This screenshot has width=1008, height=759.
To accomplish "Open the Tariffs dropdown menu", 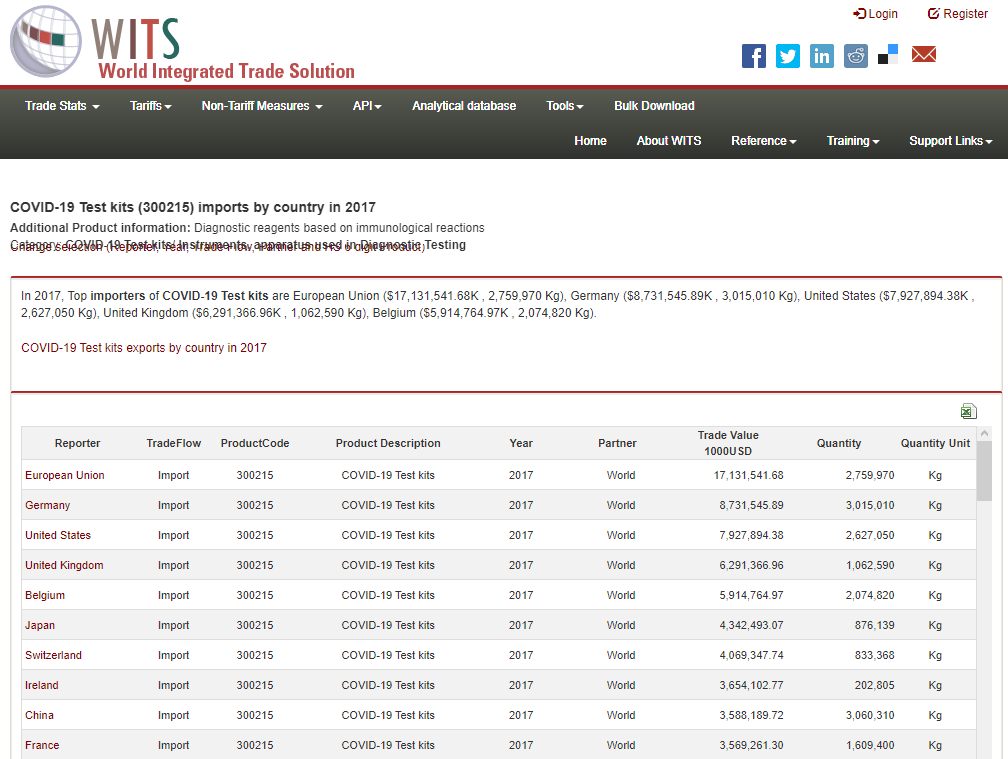I will click(x=151, y=106).
